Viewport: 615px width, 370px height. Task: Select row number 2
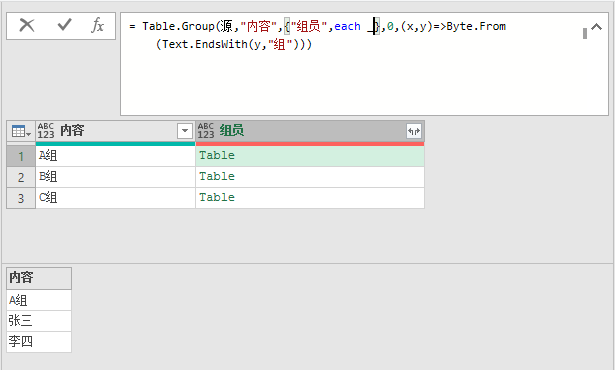point(21,177)
